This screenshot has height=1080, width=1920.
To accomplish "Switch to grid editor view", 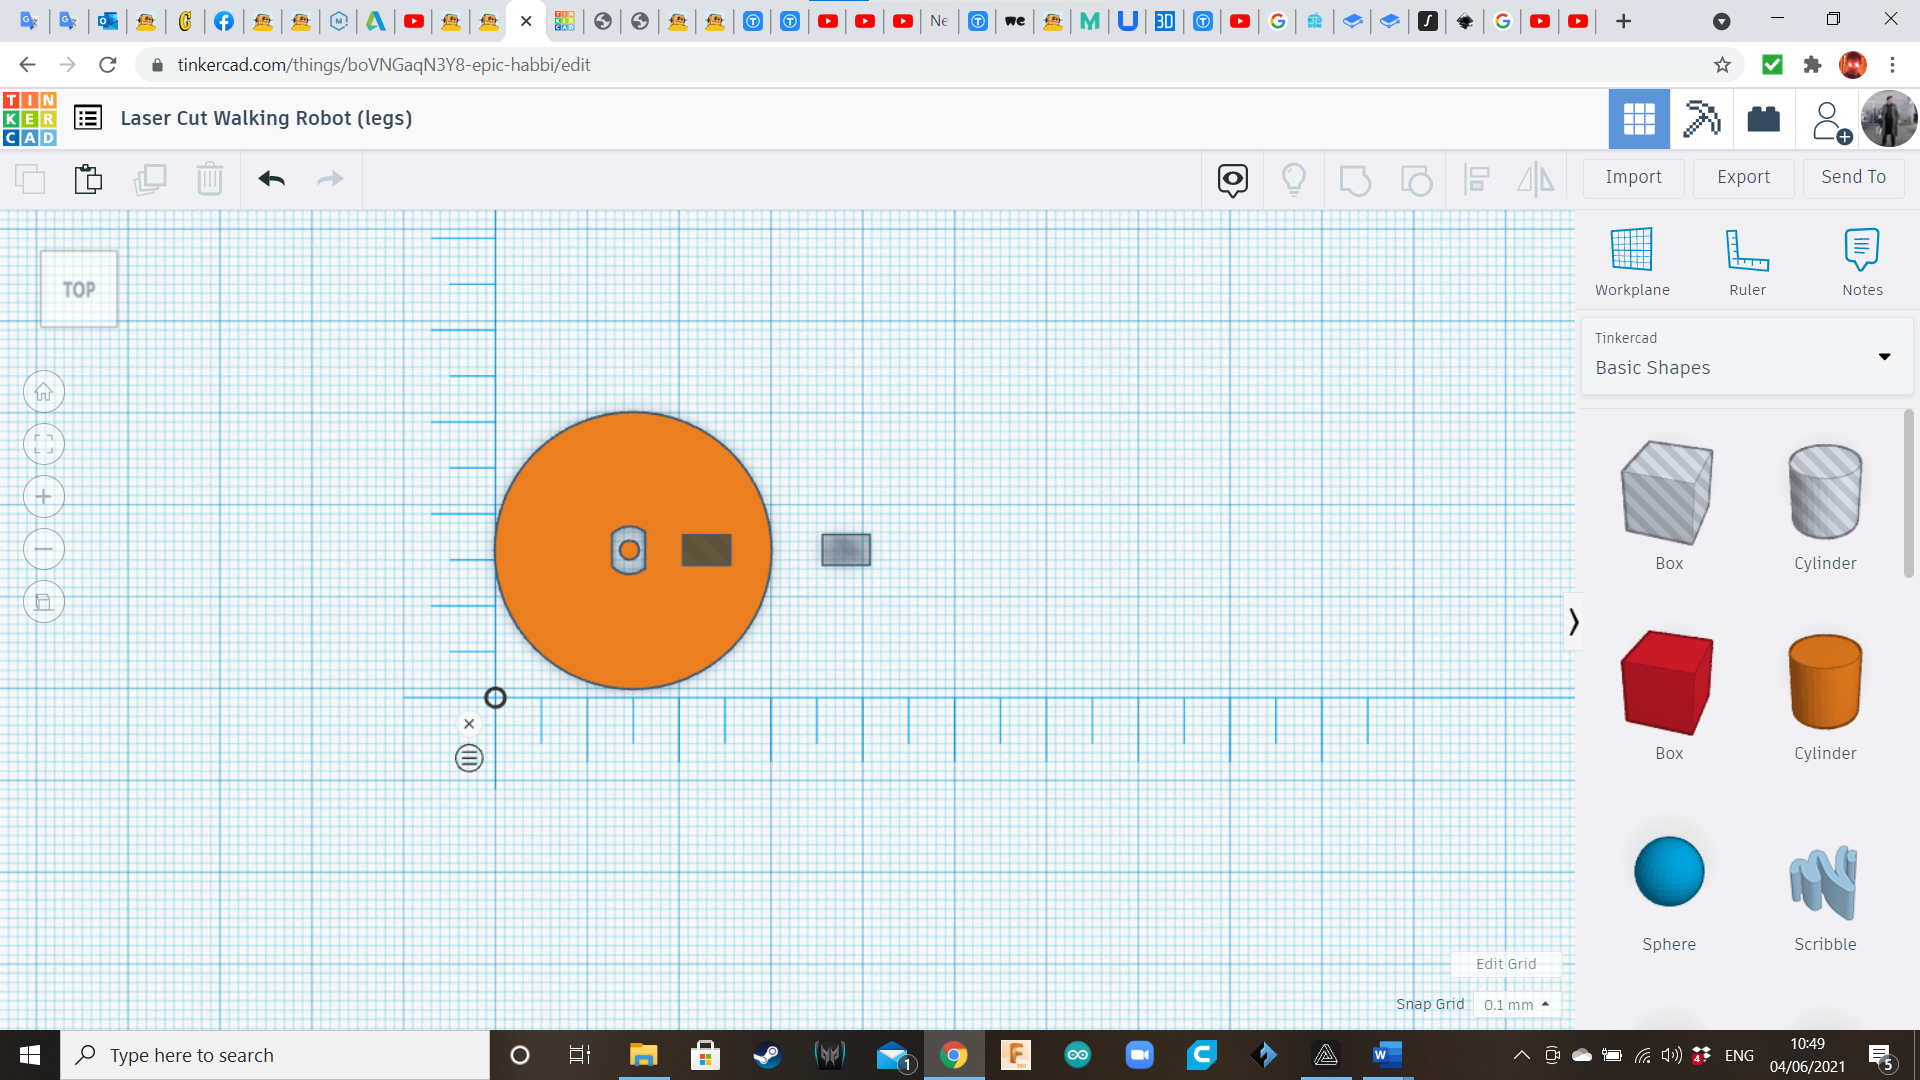I will pos(1638,119).
